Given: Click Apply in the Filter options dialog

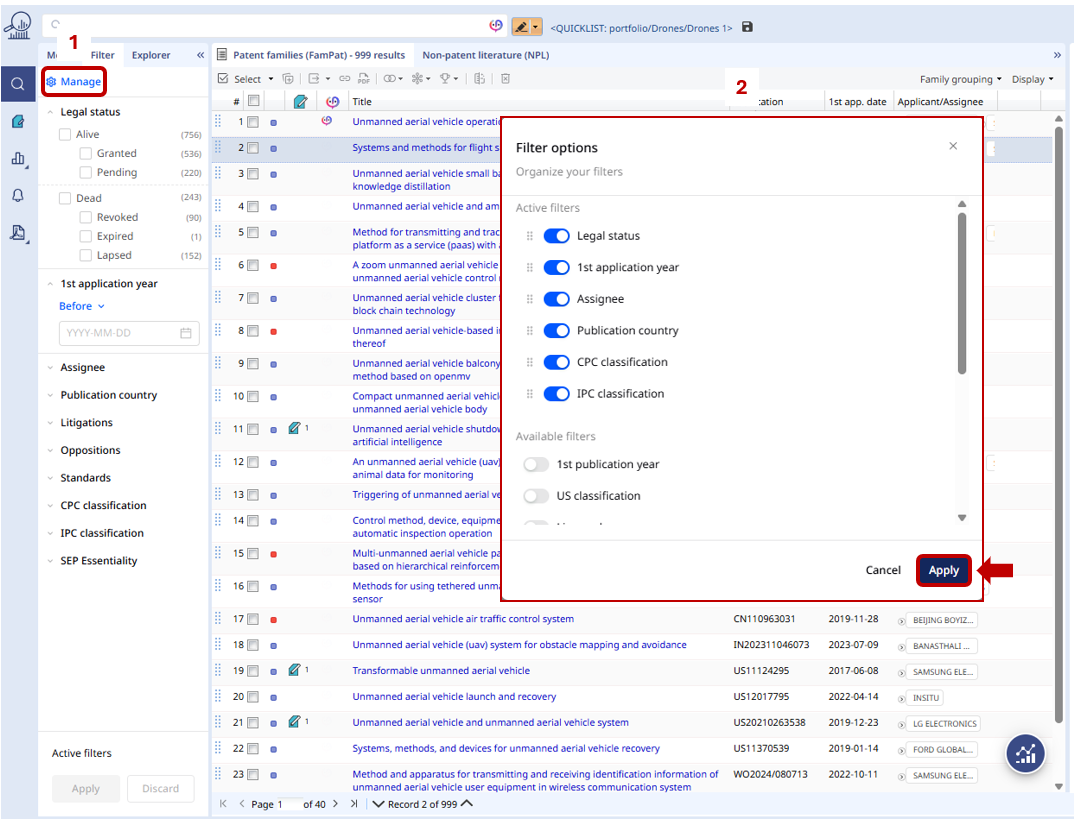Looking at the screenshot, I should pyautogui.click(x=943, y=570).
